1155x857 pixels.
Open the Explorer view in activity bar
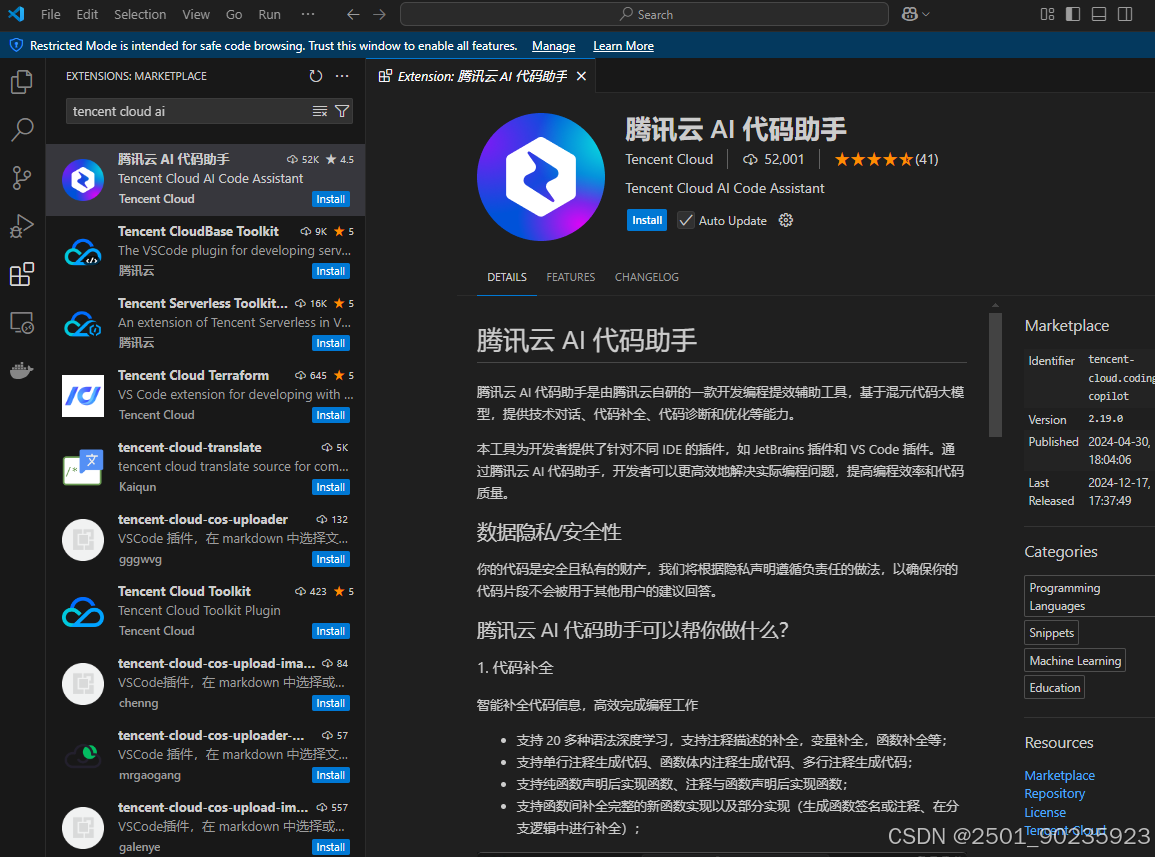(x=22, y=82)
